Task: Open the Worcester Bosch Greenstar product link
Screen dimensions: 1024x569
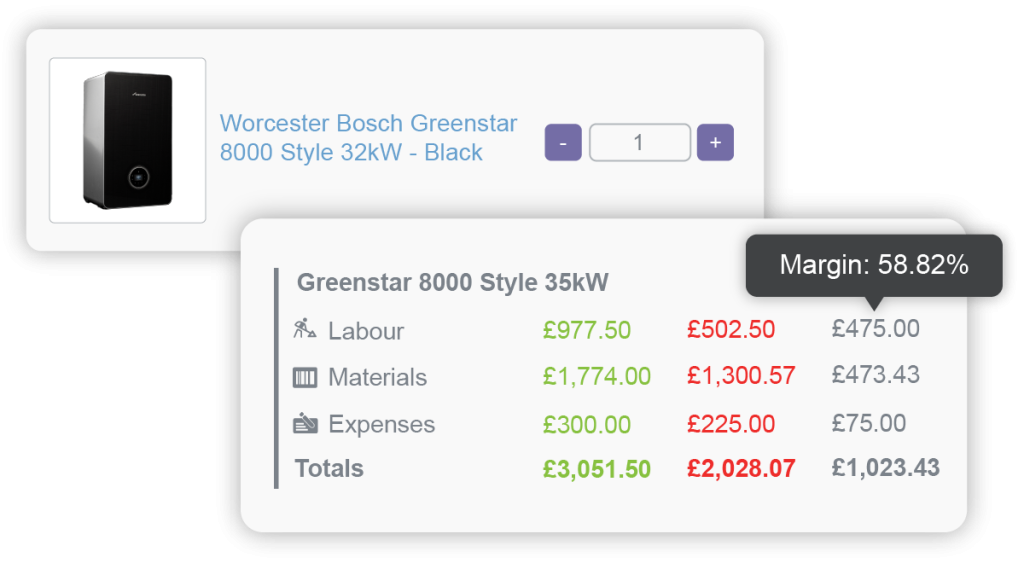Action: [x=368, y=138]
